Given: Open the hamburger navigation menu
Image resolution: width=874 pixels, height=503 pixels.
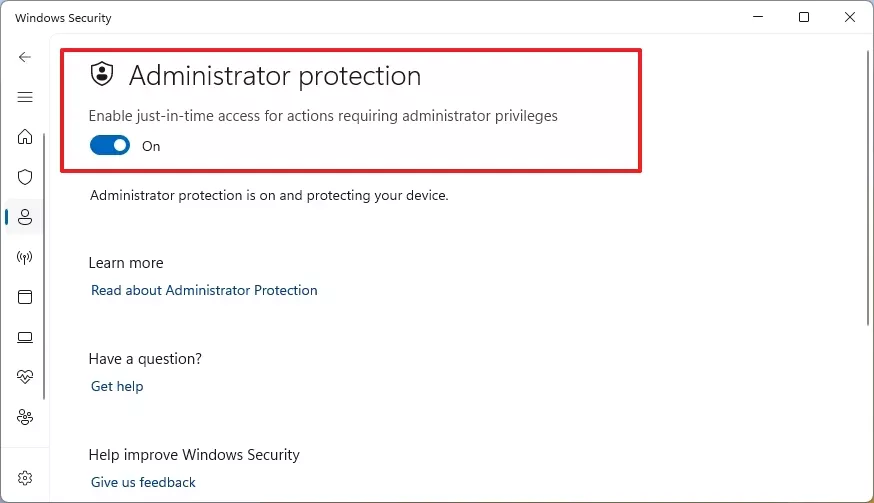Looking at the screenshot, I should click(x=25, y=97).
